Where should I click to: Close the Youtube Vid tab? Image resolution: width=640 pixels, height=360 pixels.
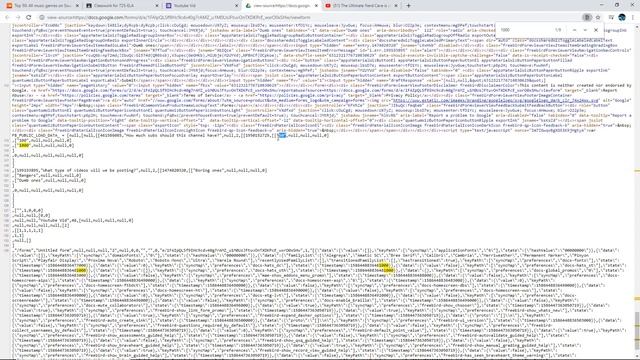236,6
